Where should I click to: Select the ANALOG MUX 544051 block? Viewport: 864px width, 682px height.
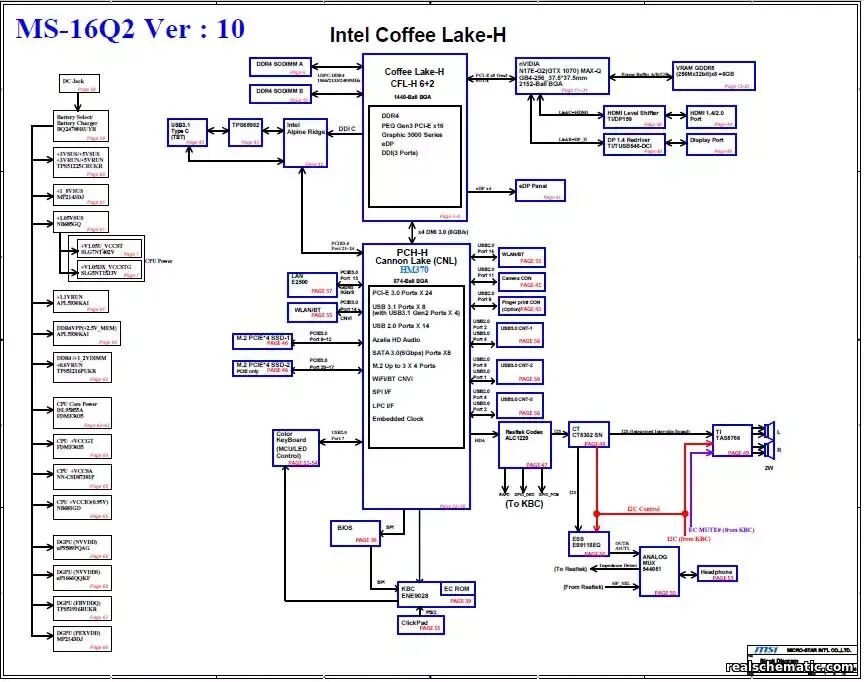pyautogui.click(x=659, y=571)
